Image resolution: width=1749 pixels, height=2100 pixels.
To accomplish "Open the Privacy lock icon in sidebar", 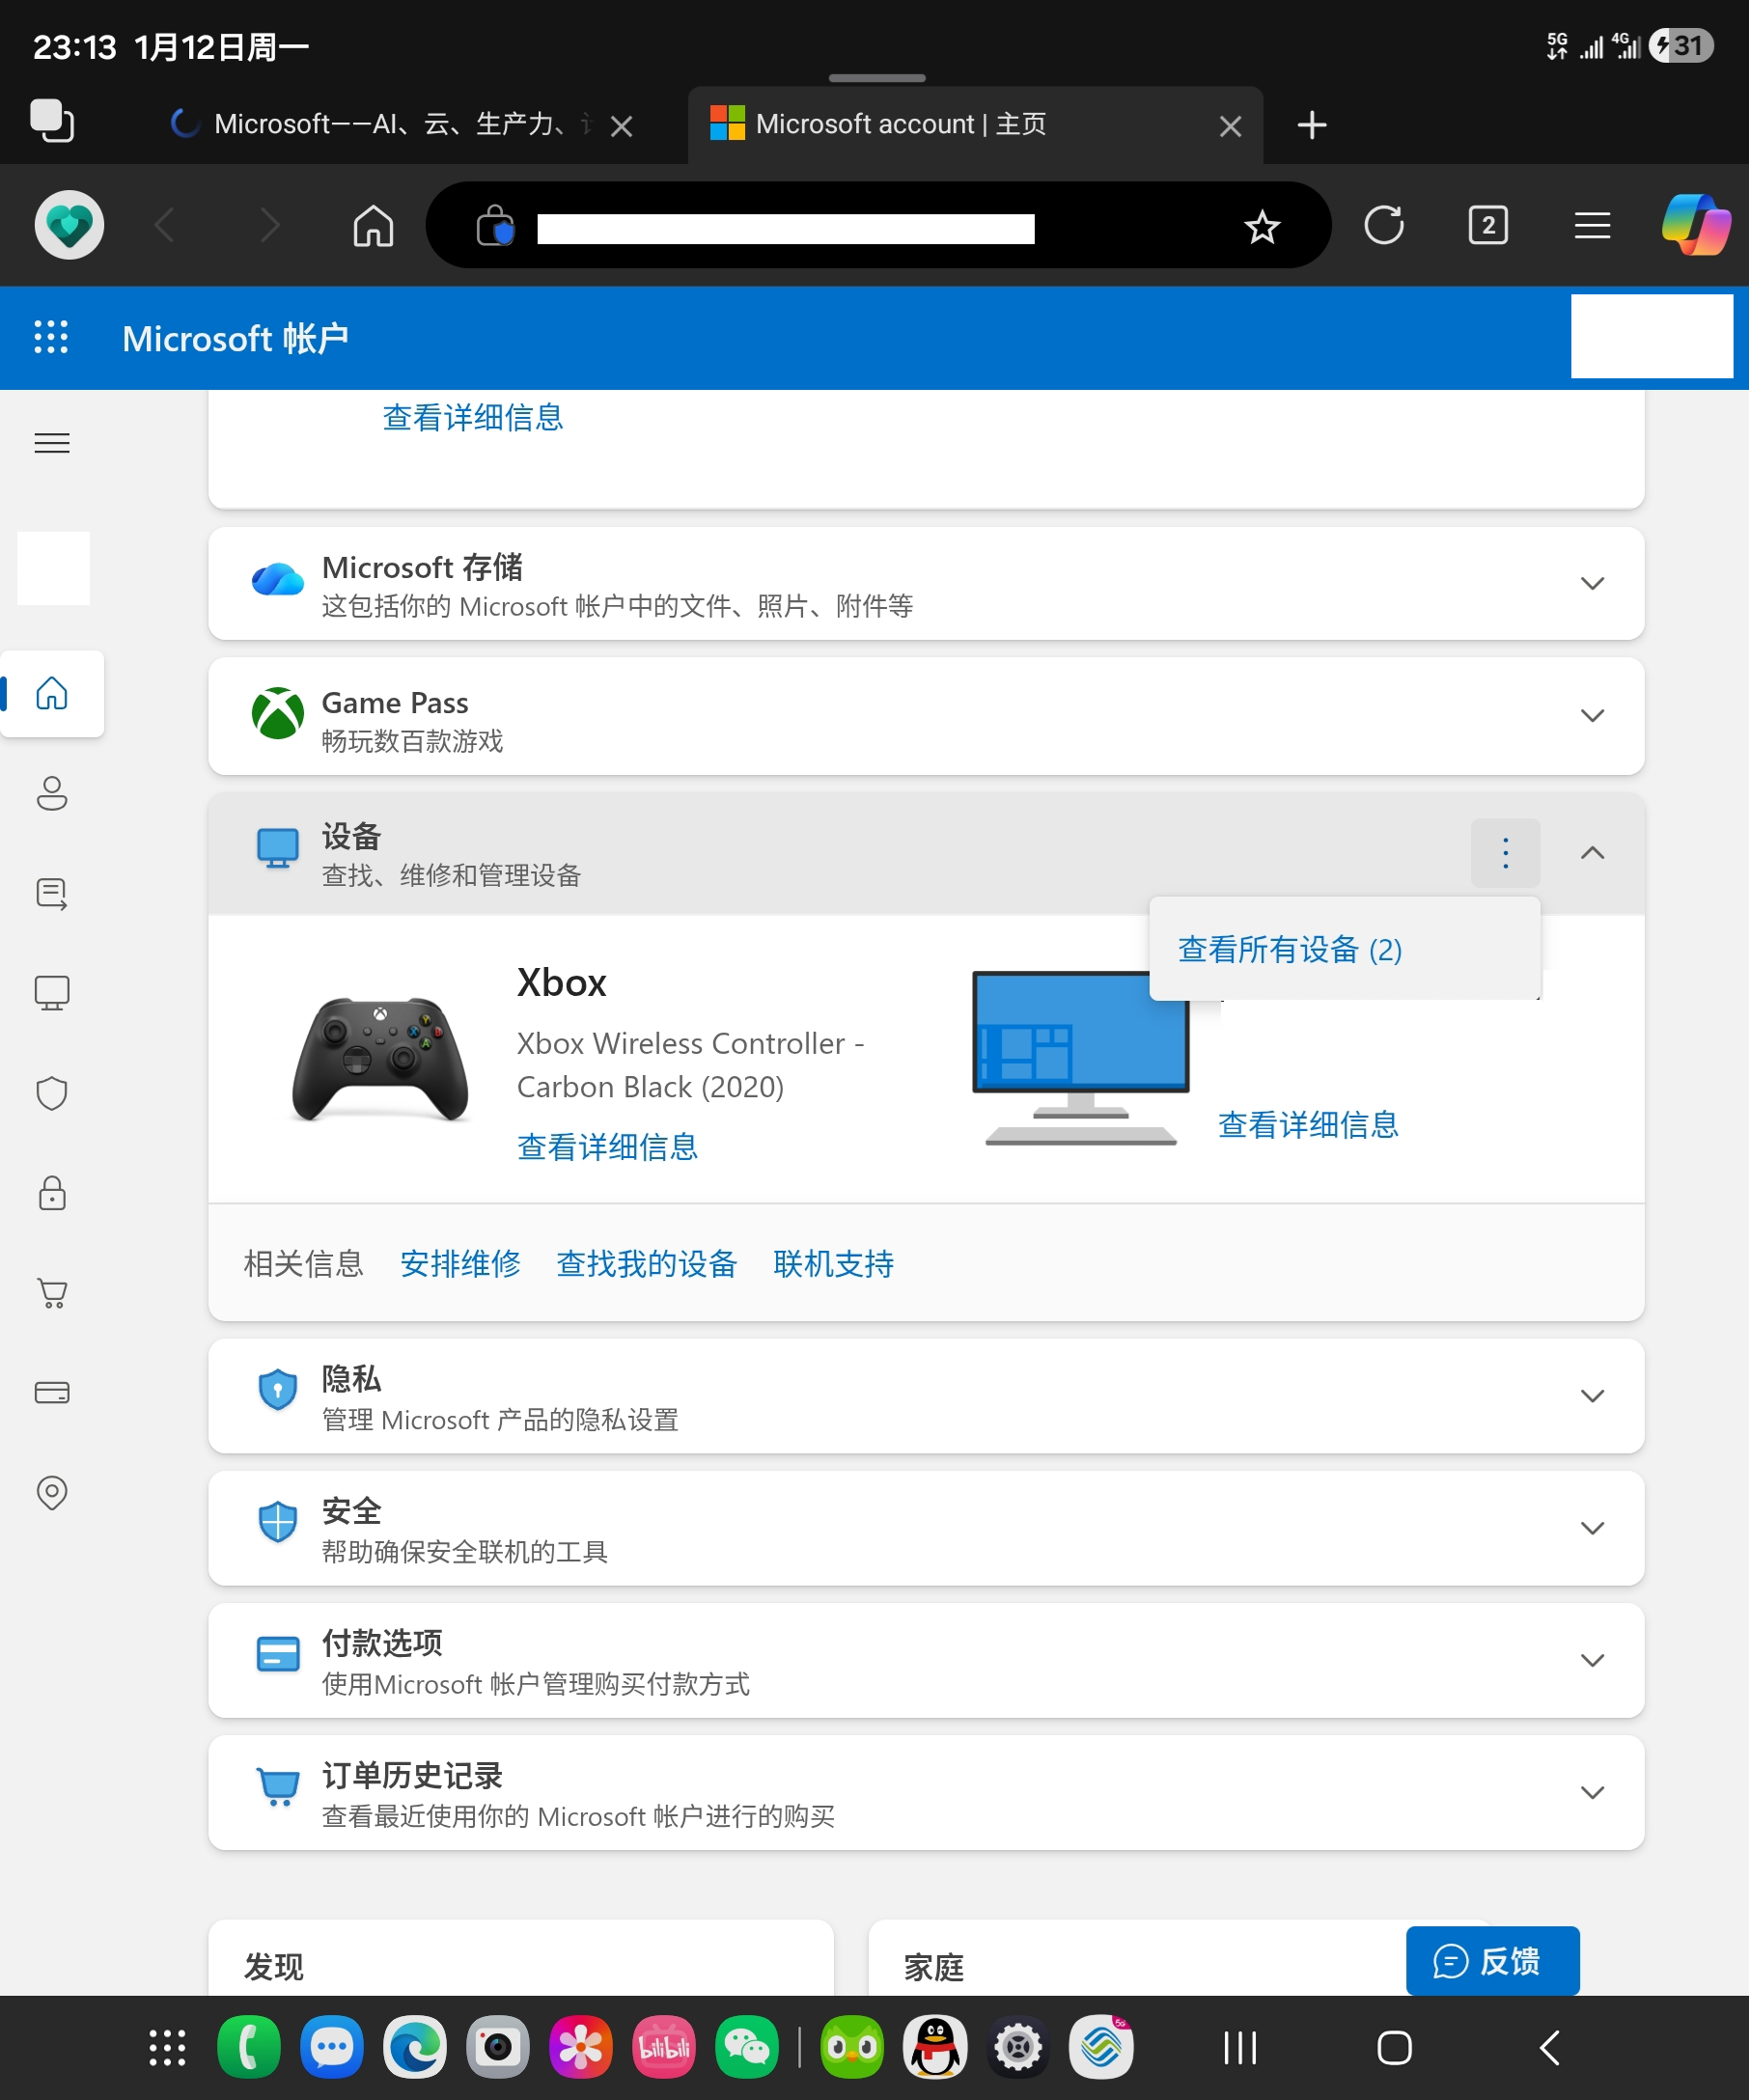I will click(52, 1193).
